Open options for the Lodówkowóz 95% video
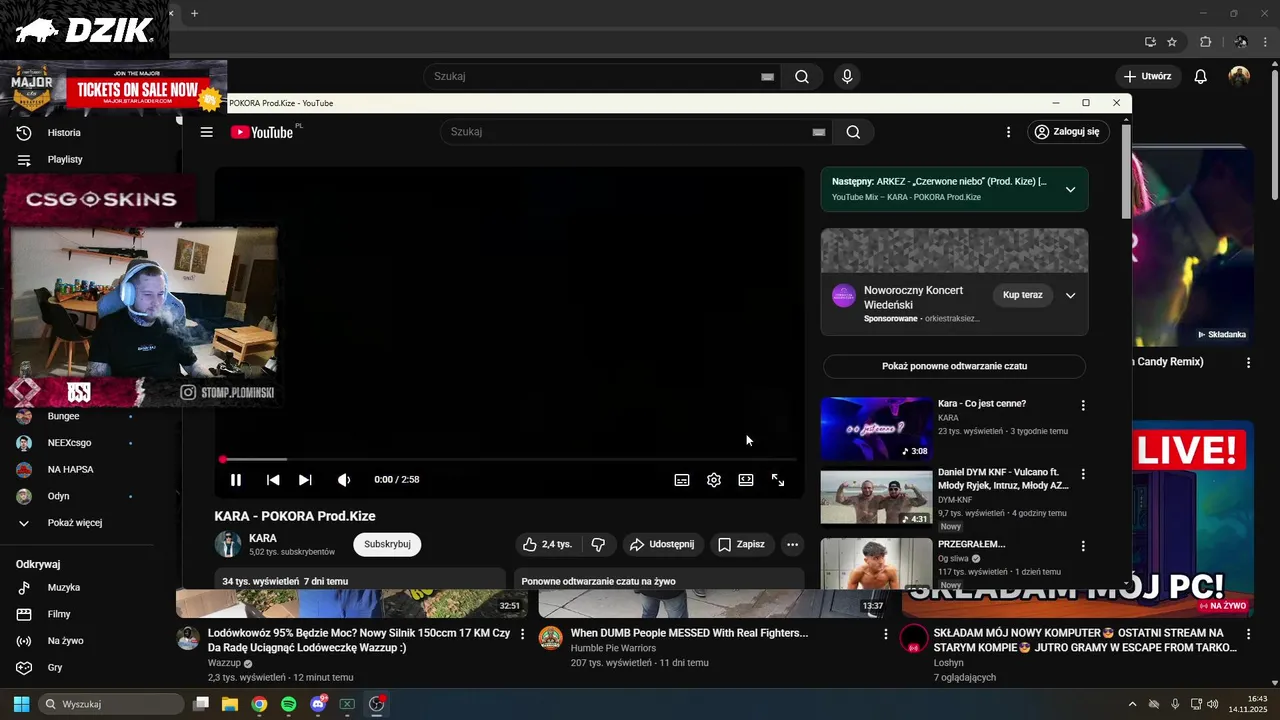Image resolution: width=1280 pixels, height=720 pixels. coord(522,634)
